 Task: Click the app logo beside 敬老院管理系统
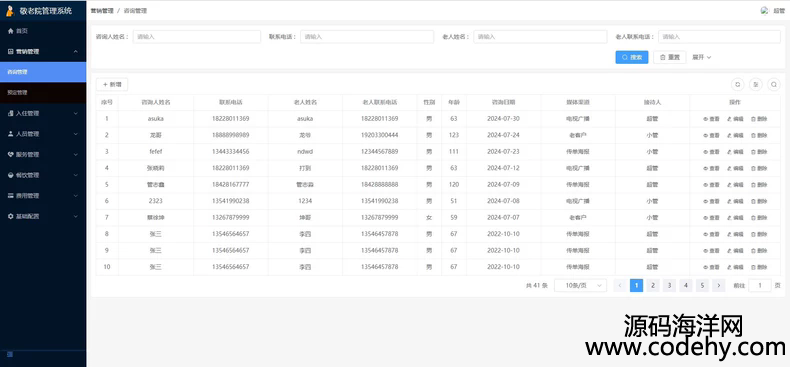[10, 11]
